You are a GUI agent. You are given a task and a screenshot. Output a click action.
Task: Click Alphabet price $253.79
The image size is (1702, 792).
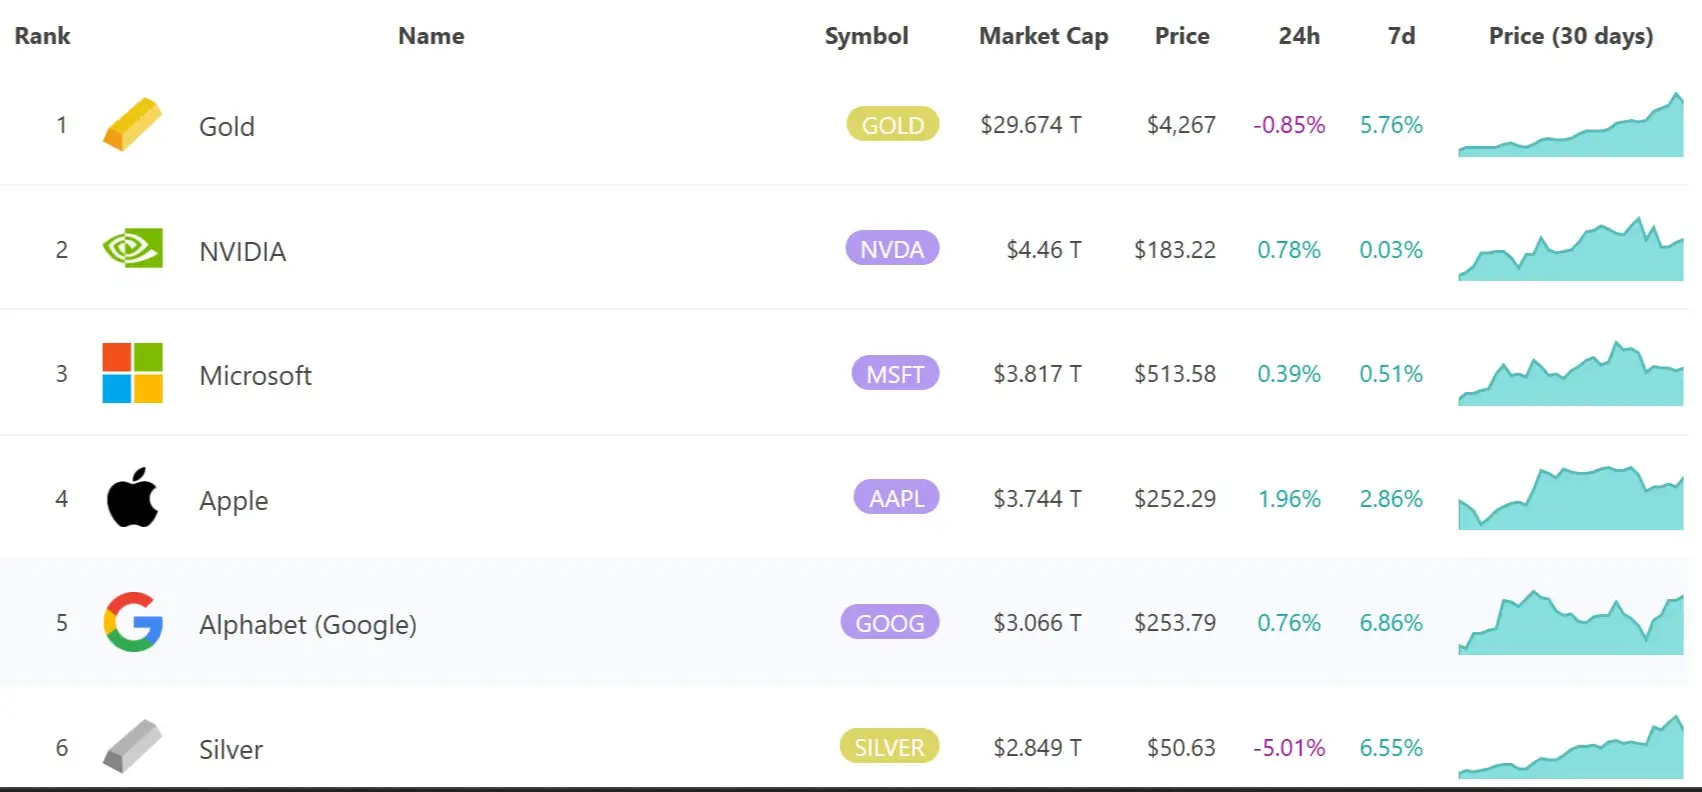pyautogui.click(x=1175, y=623)
